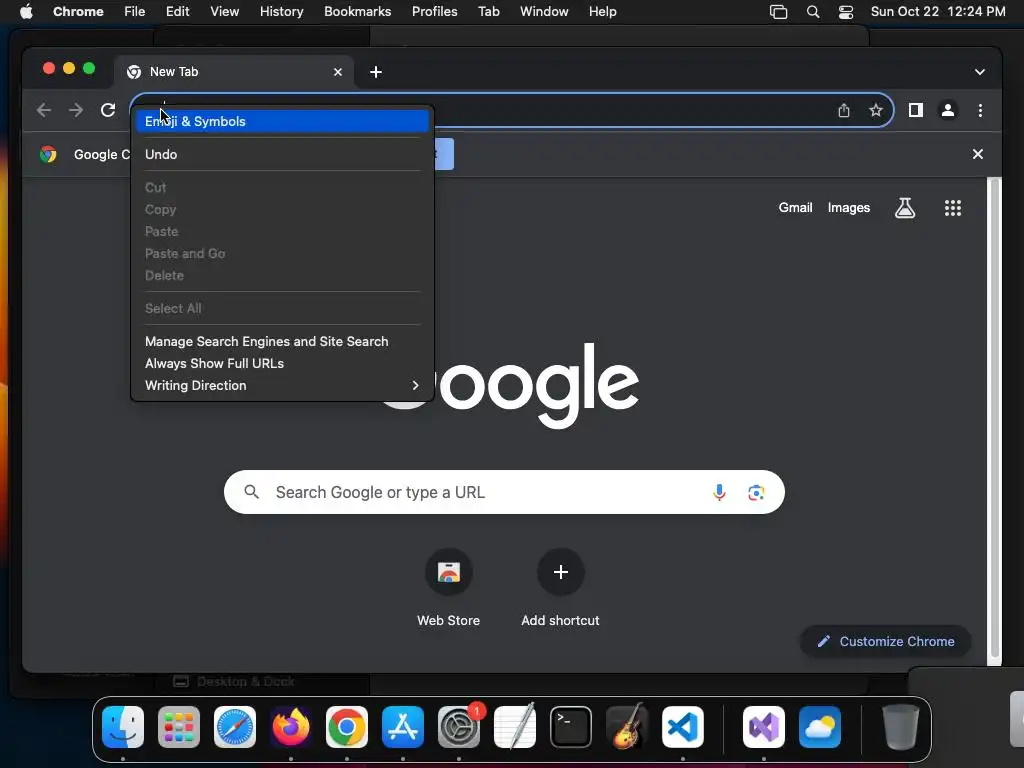The height and width of the screenshot is (768, 1024).
Task: Dismiss the Google Chrome infobar
Action: tap(978, 154)
